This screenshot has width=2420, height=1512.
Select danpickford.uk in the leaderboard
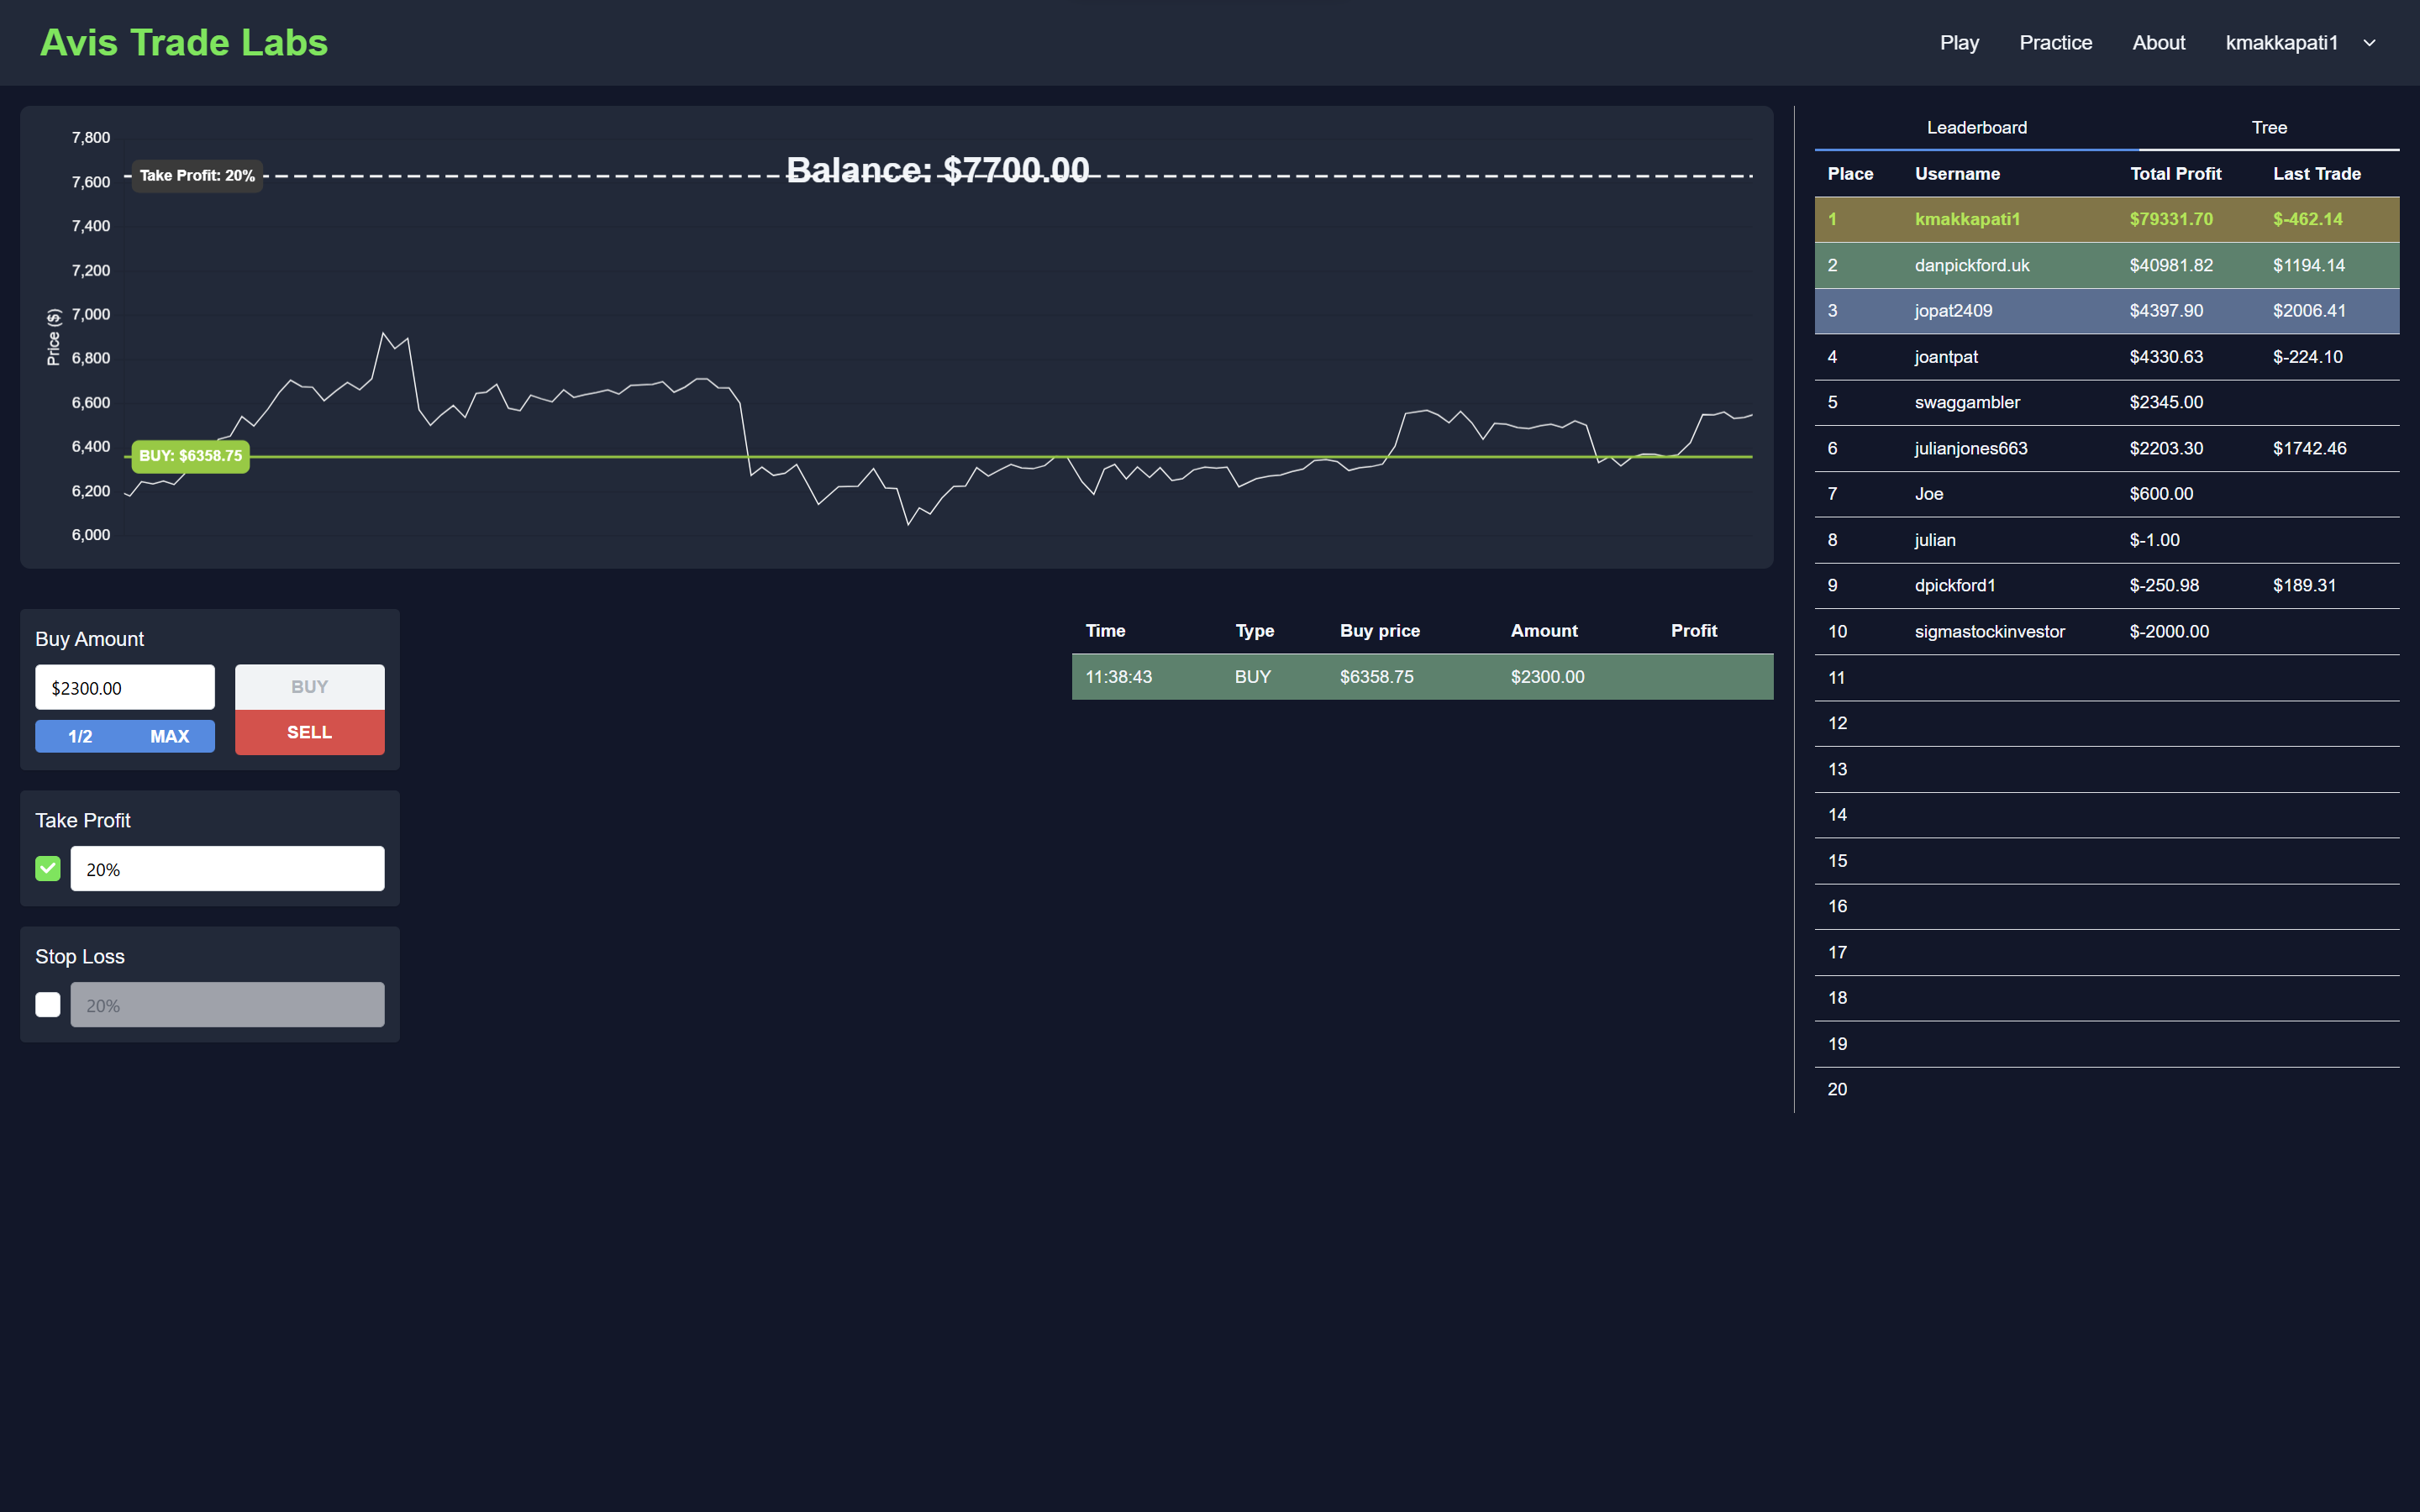click(x=1971, y=265)
